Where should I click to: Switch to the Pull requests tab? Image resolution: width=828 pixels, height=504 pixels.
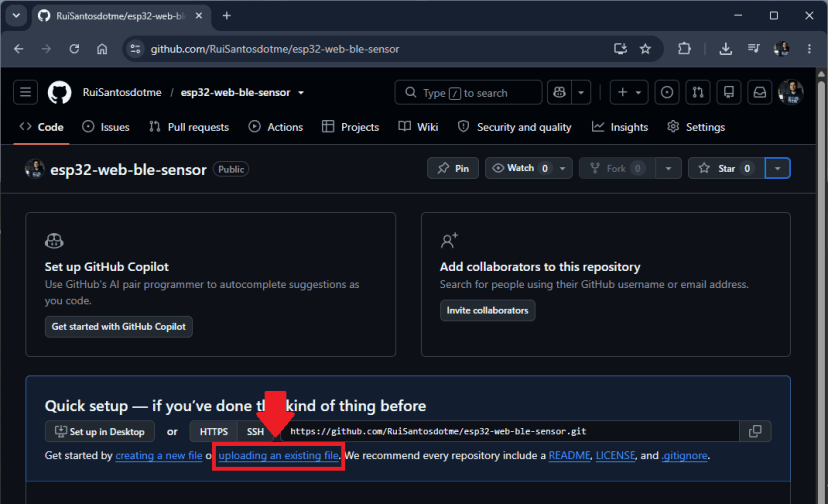(x=189, y=127)
